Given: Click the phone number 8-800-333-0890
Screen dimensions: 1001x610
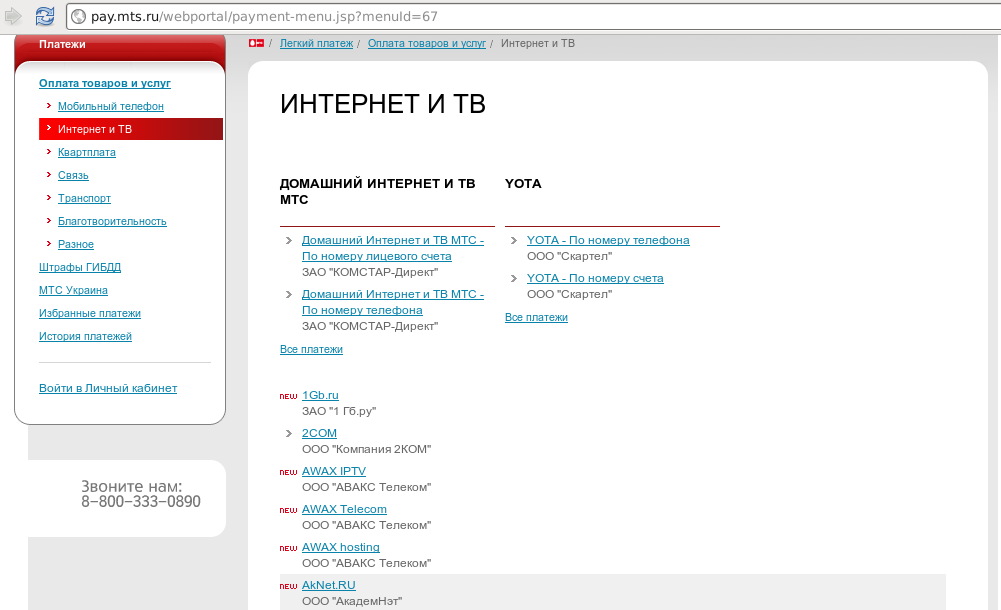Looking at the screenshot, I should [x=140, y=502].
